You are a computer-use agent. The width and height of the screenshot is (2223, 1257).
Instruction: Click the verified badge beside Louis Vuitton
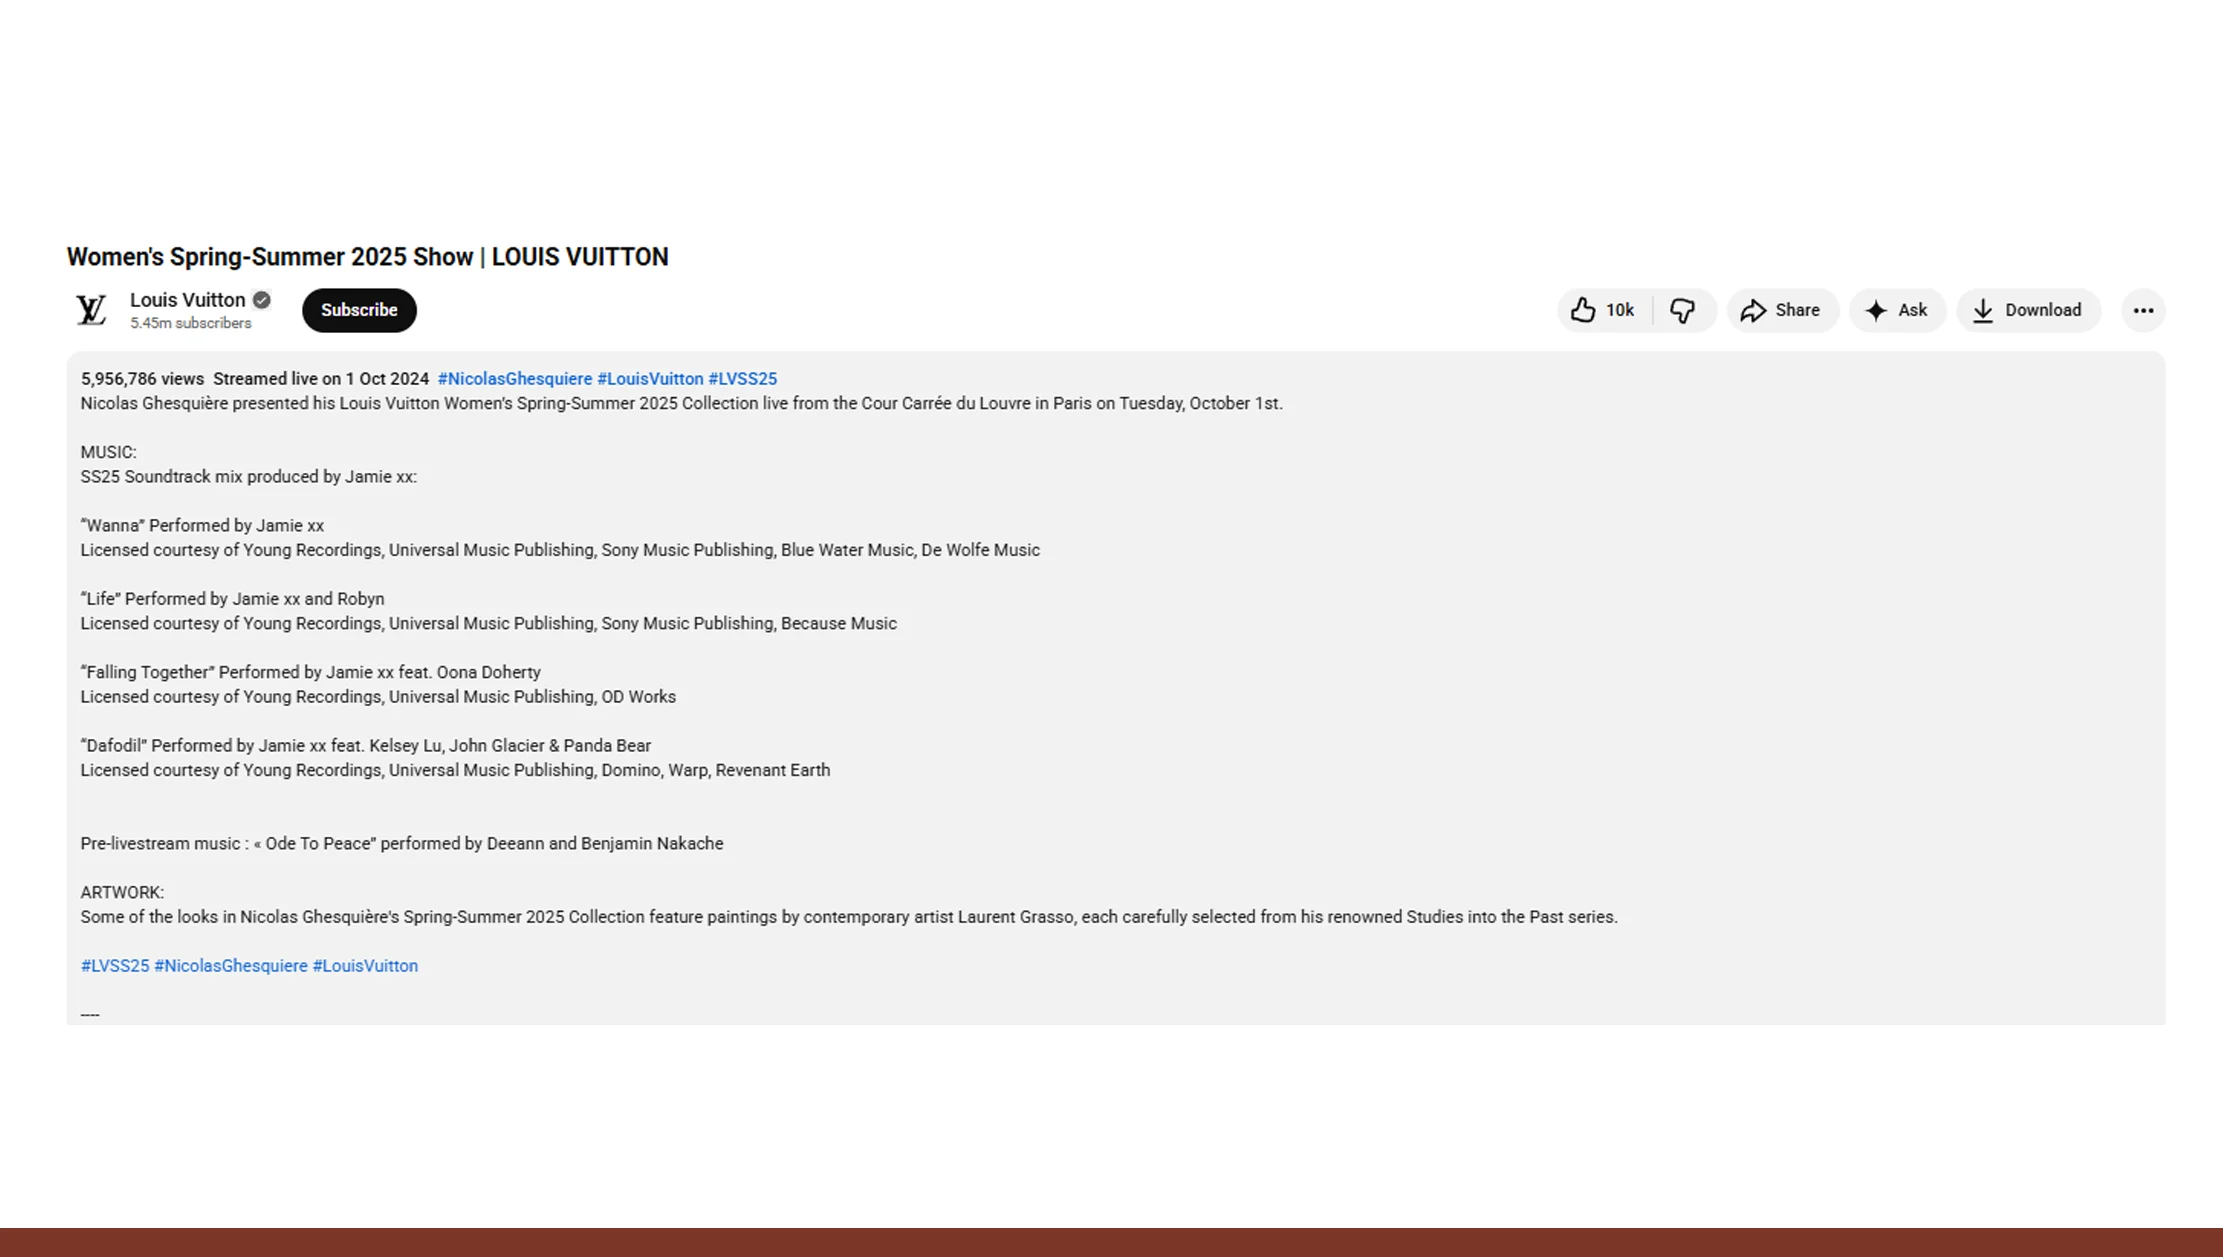[x=261, y=300]
